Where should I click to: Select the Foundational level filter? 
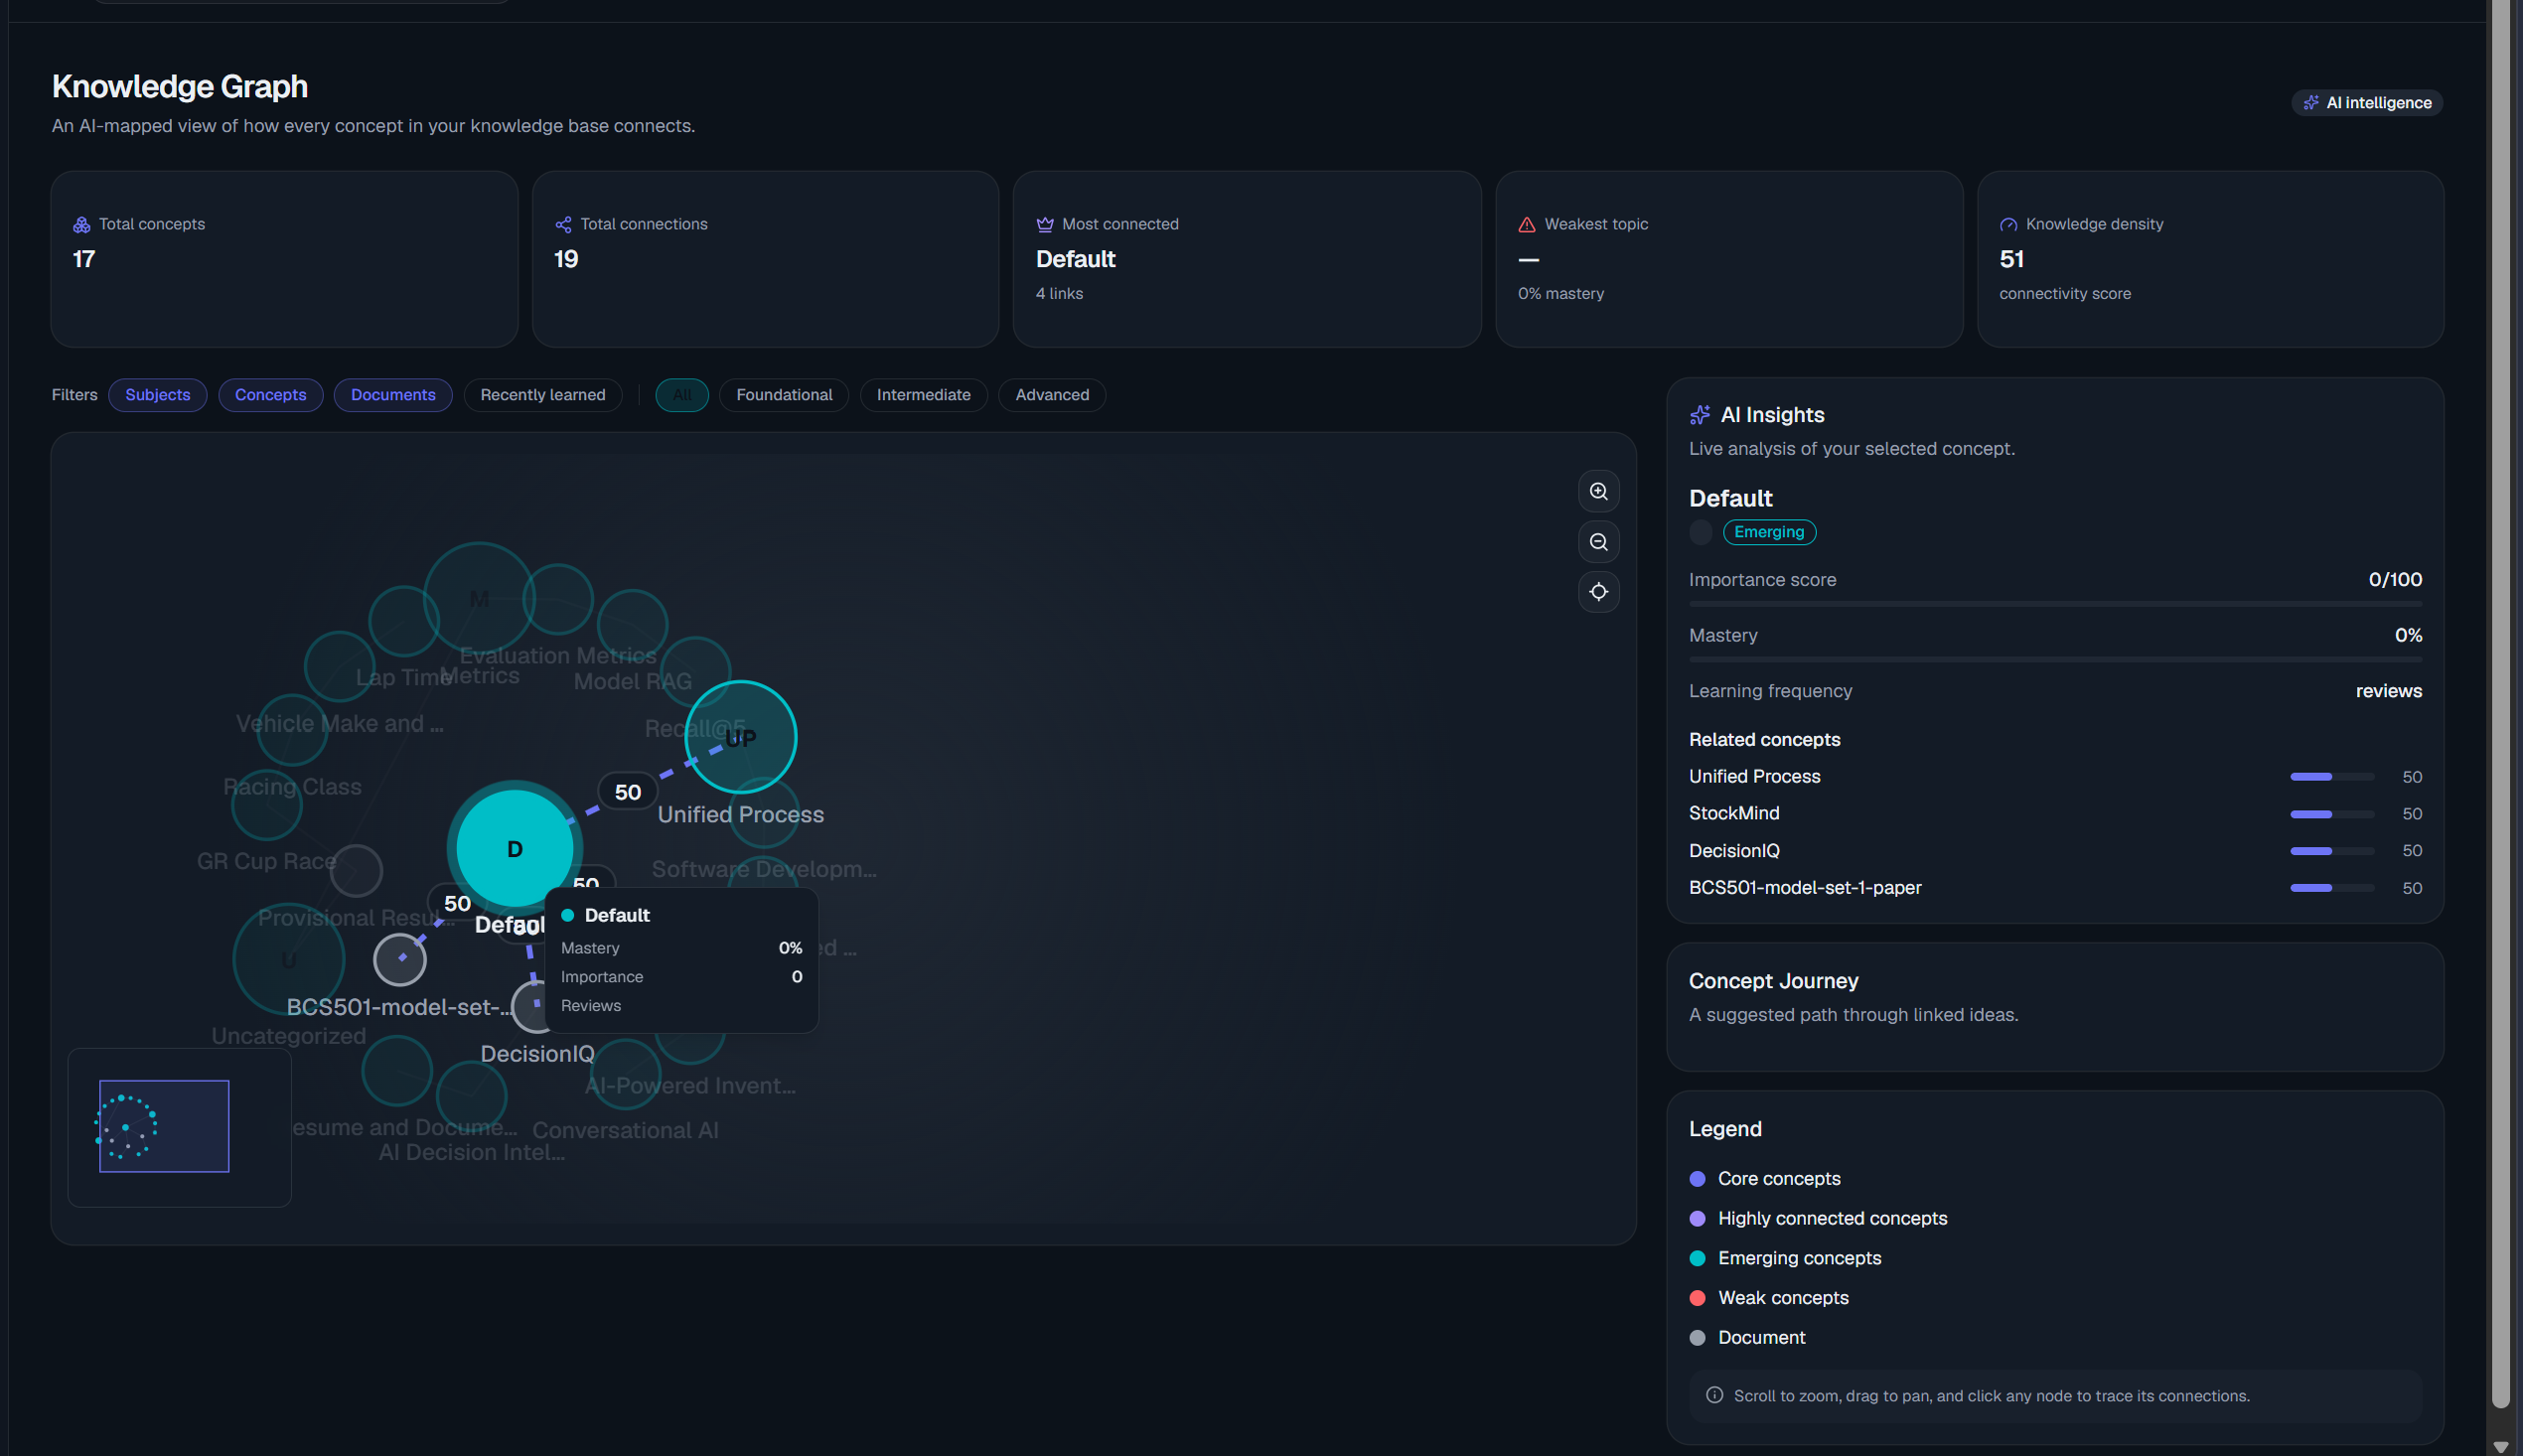[784, 395]
